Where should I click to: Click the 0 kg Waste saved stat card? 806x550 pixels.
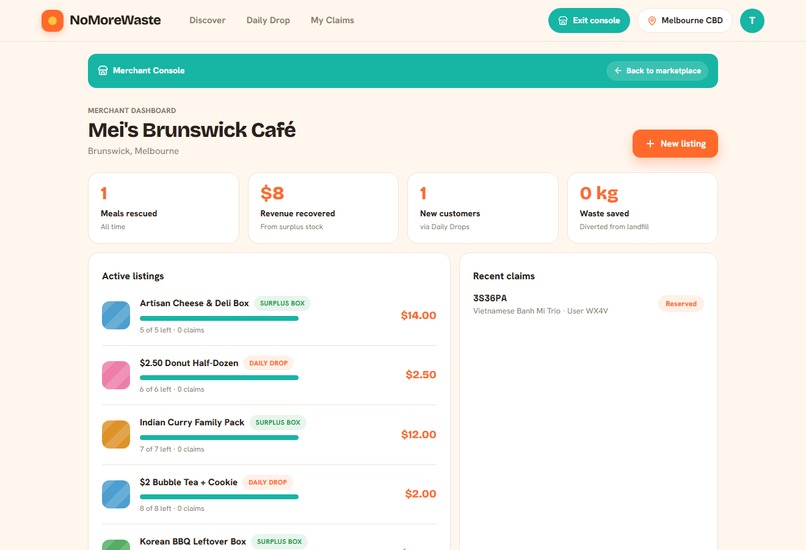(x=643, y=208)
